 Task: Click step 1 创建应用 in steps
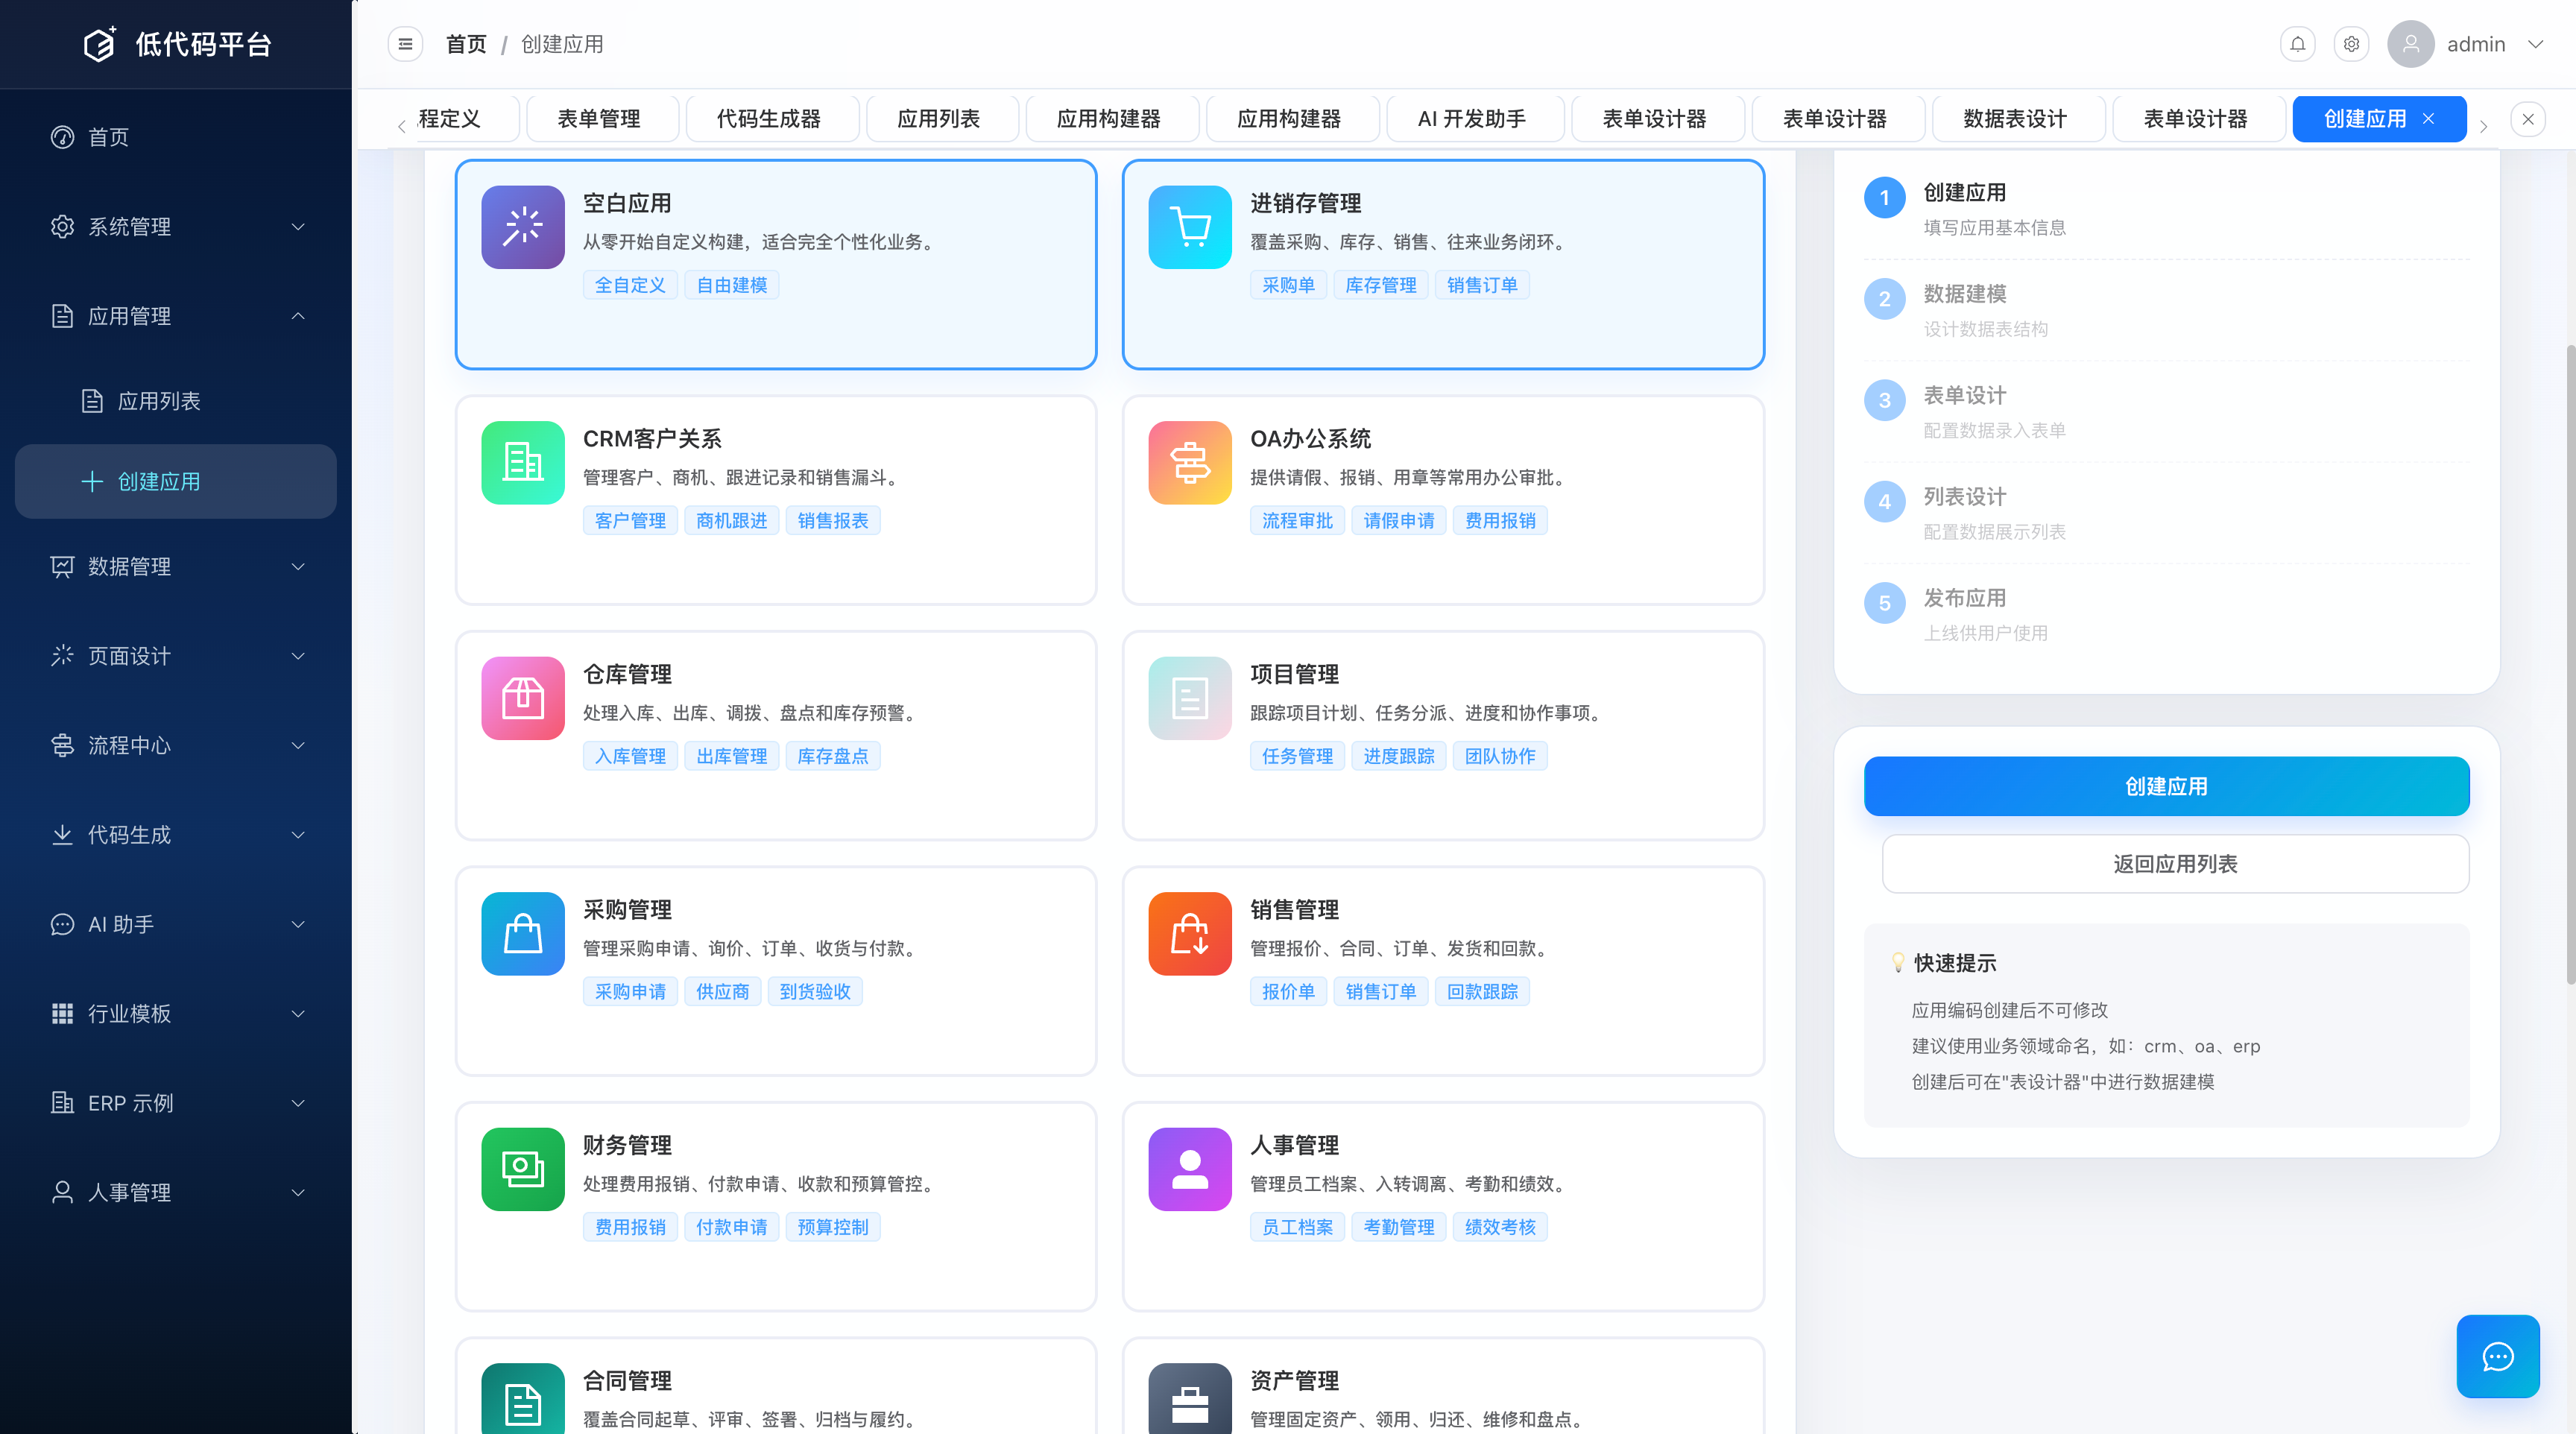2167,209
